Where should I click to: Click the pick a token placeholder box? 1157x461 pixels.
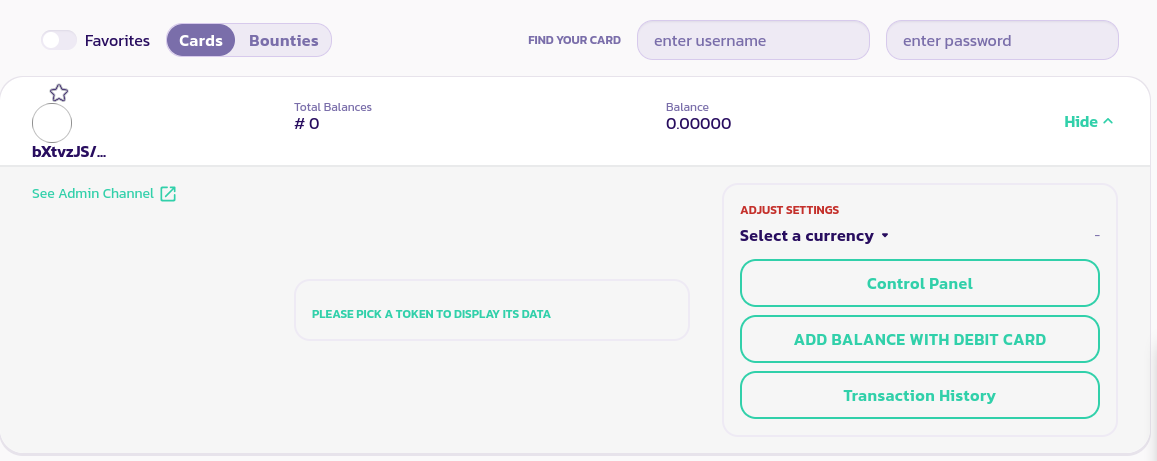pyautogui.click(x=491, y=310)
